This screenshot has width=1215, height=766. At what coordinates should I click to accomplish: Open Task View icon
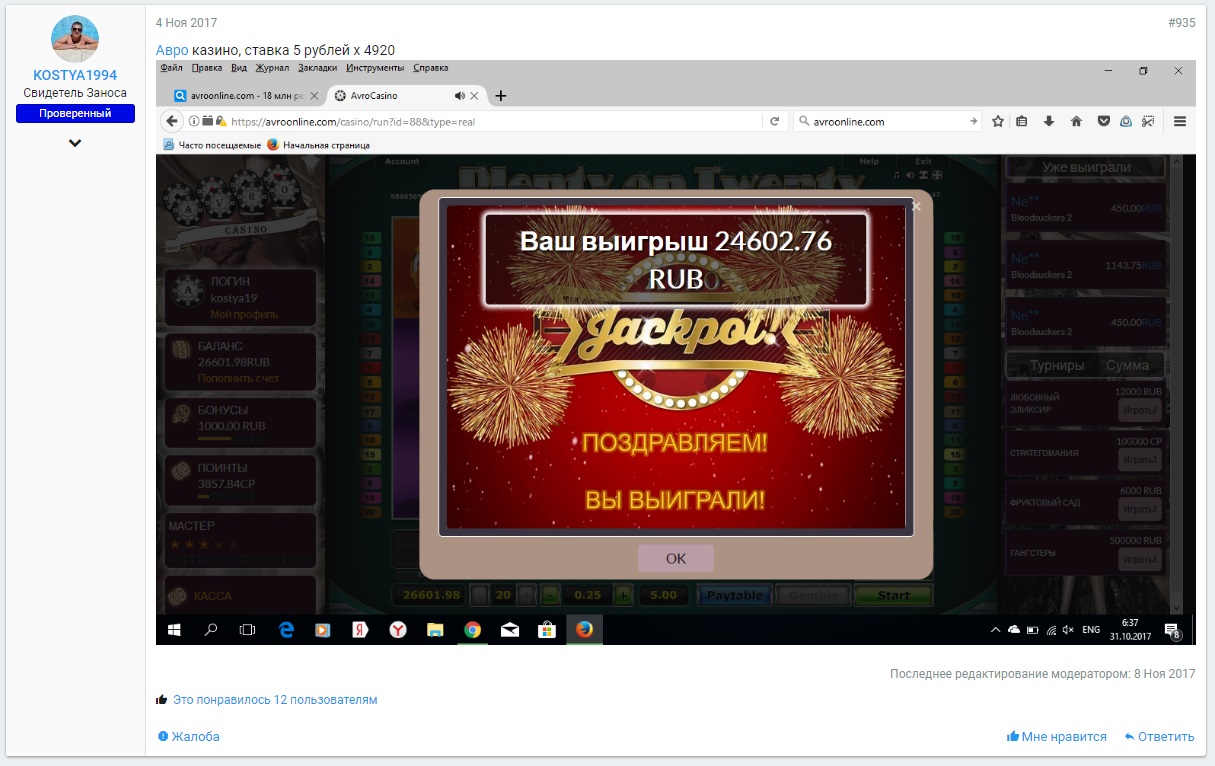click(247, 630)
